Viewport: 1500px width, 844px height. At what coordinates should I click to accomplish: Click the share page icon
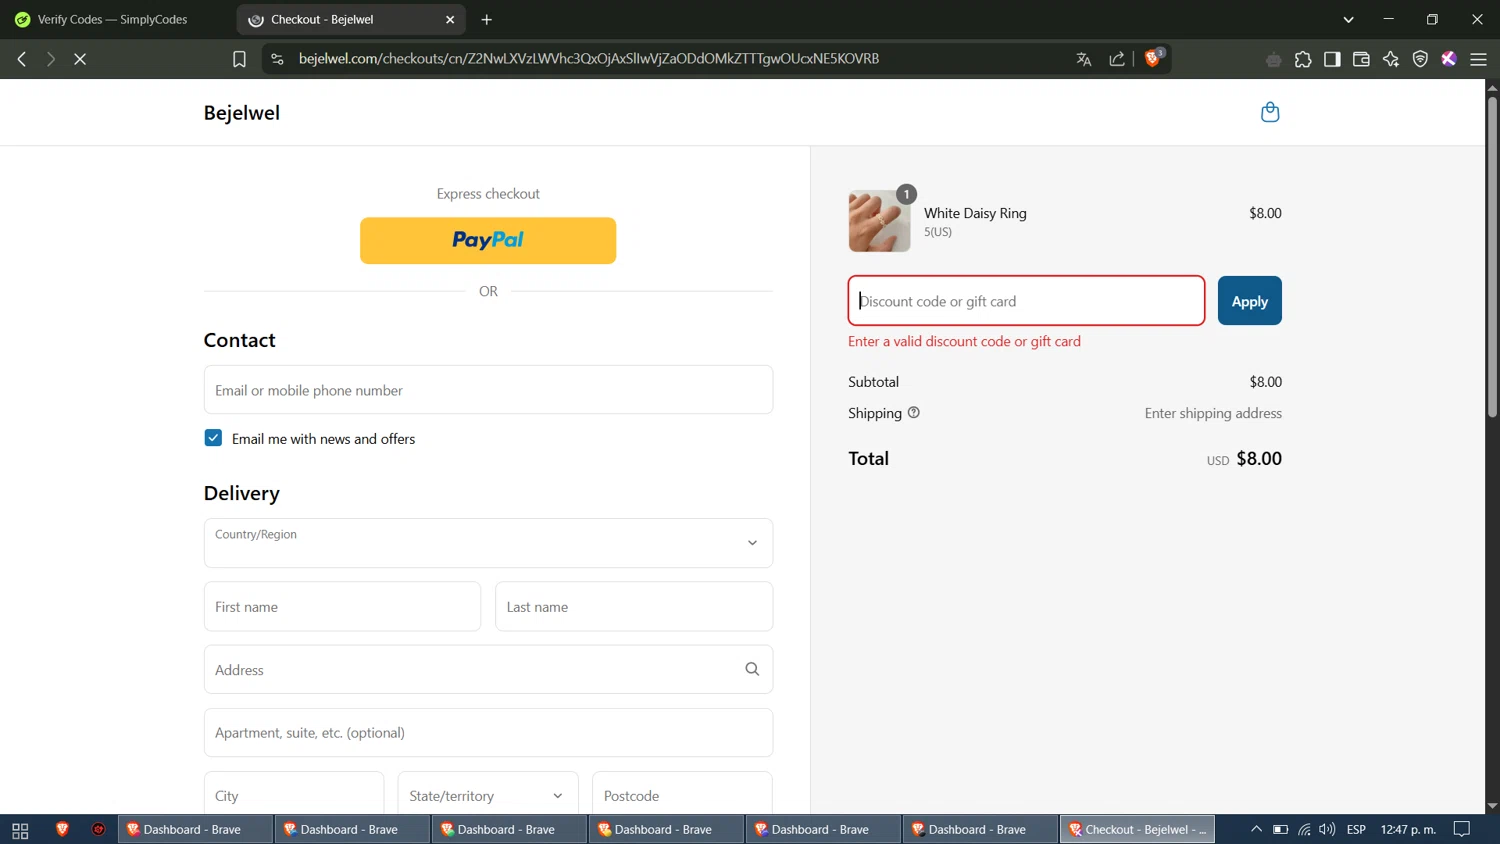click(1117, 59)
